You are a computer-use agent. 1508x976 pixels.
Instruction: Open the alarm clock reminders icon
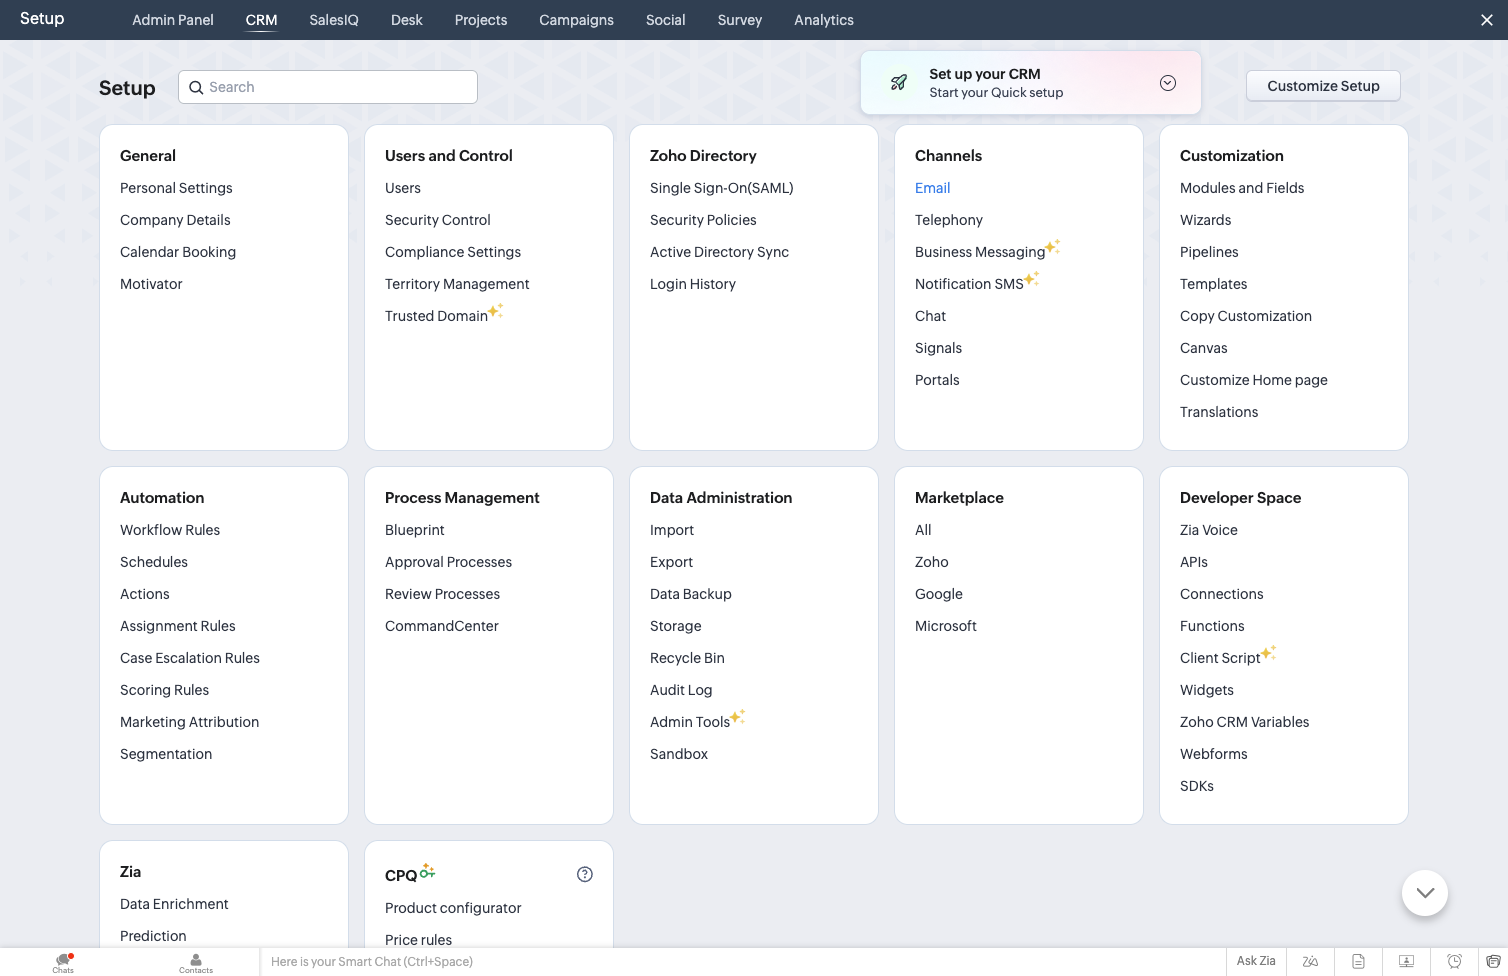click(1454, 961)
